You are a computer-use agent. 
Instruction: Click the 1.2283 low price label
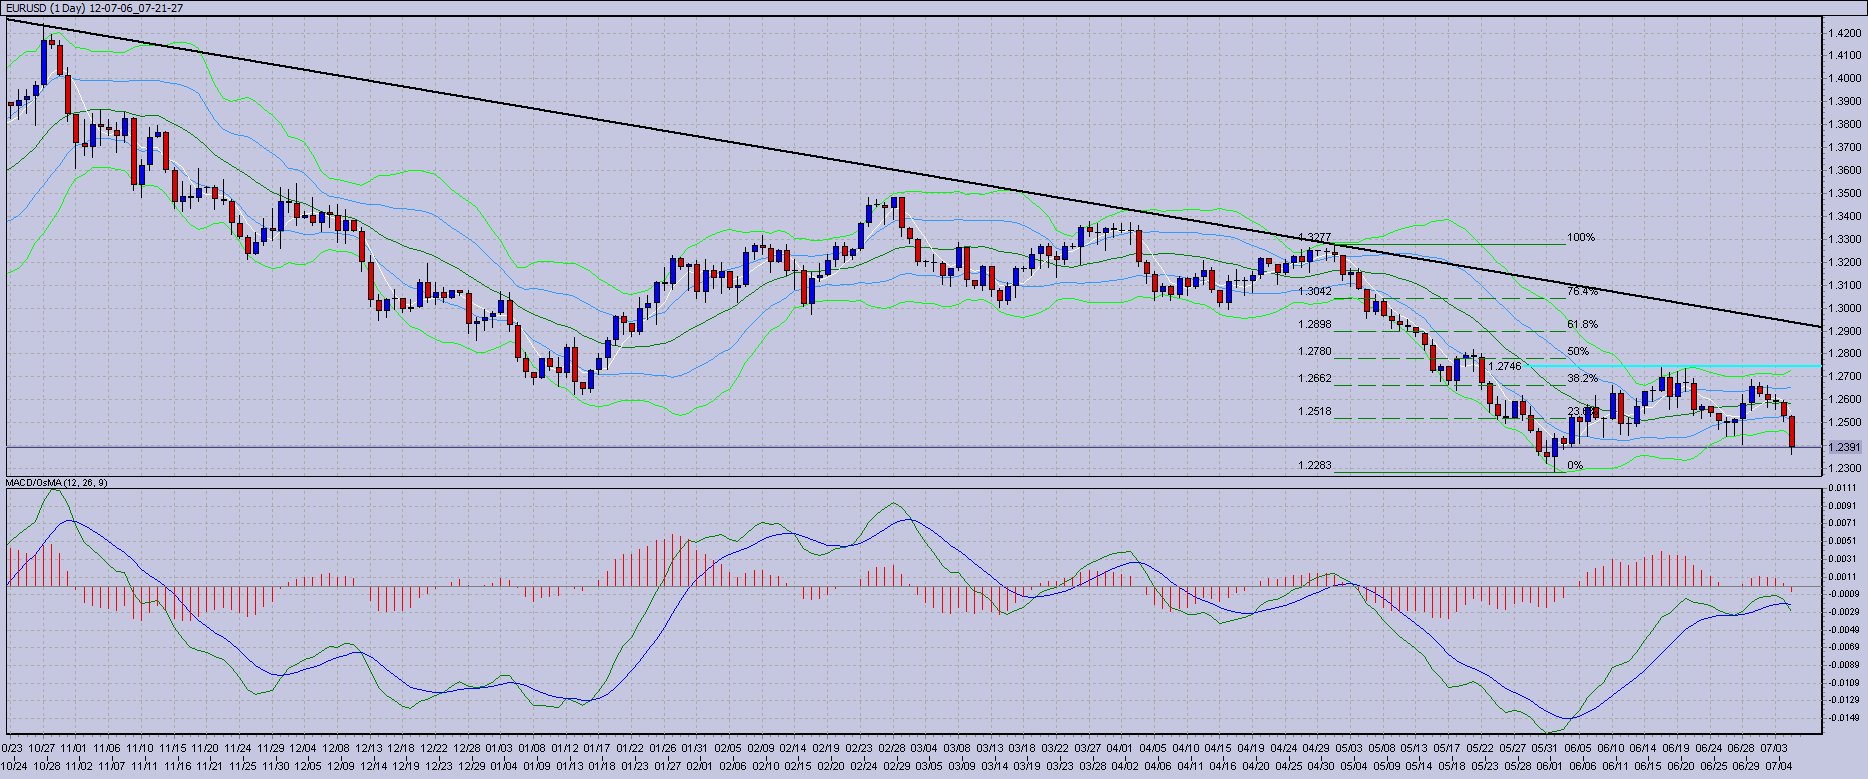(1314, 466)
